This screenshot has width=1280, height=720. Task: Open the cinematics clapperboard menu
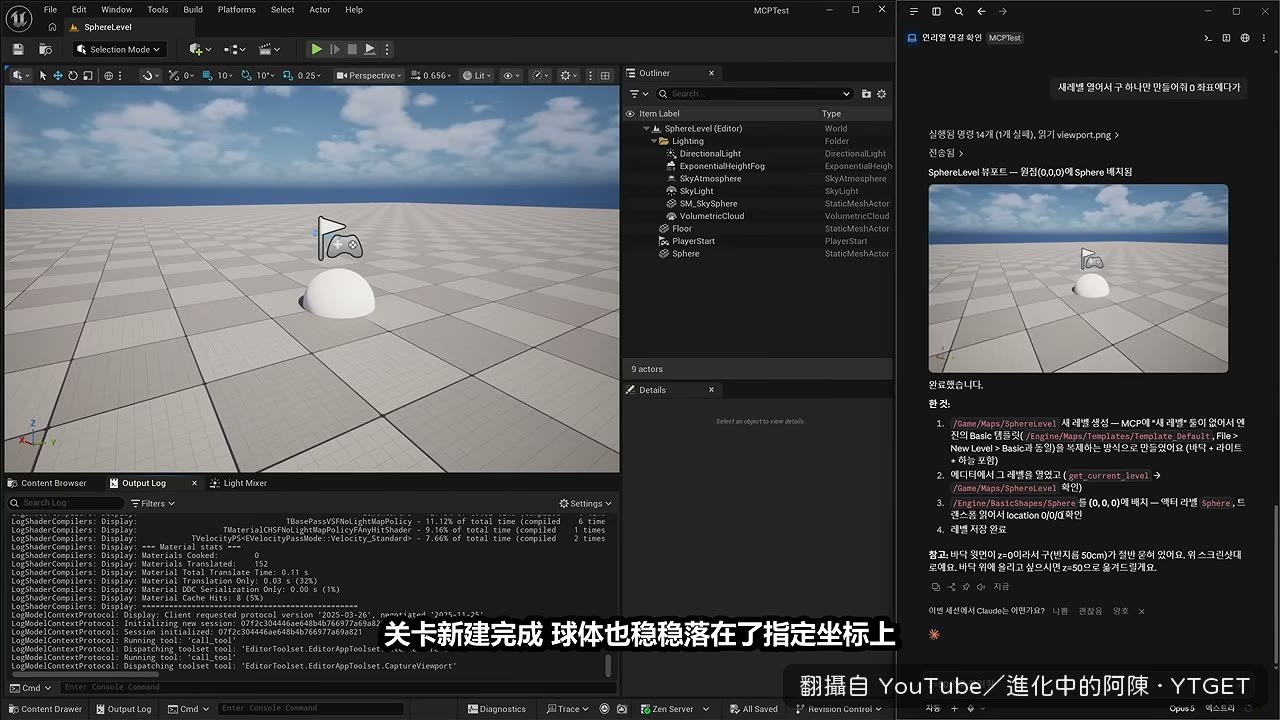click(269, 49)
